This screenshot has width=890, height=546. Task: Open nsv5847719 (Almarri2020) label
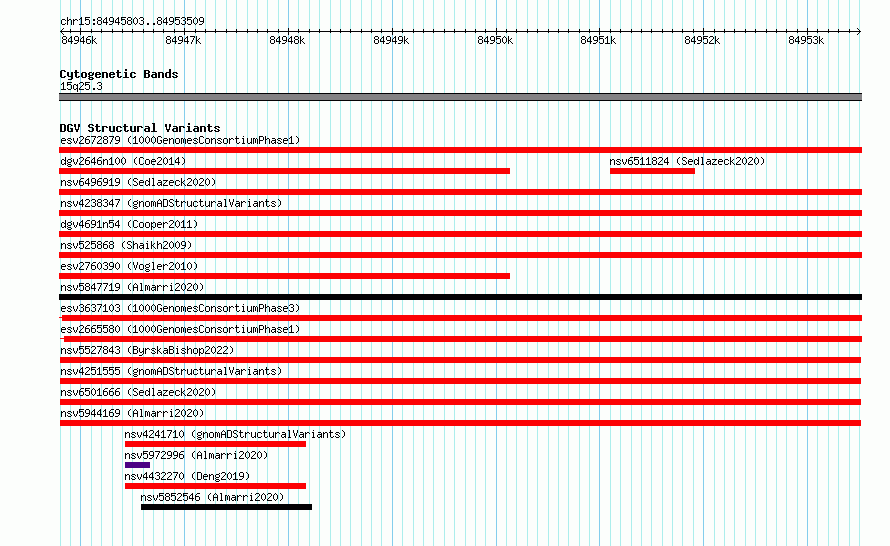tap(132, 287)
